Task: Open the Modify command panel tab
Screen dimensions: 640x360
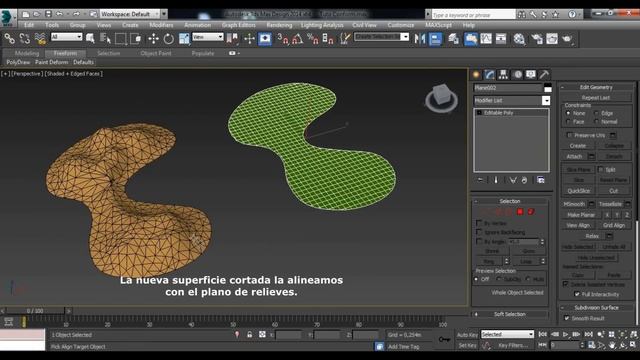Action: point(489,74)
